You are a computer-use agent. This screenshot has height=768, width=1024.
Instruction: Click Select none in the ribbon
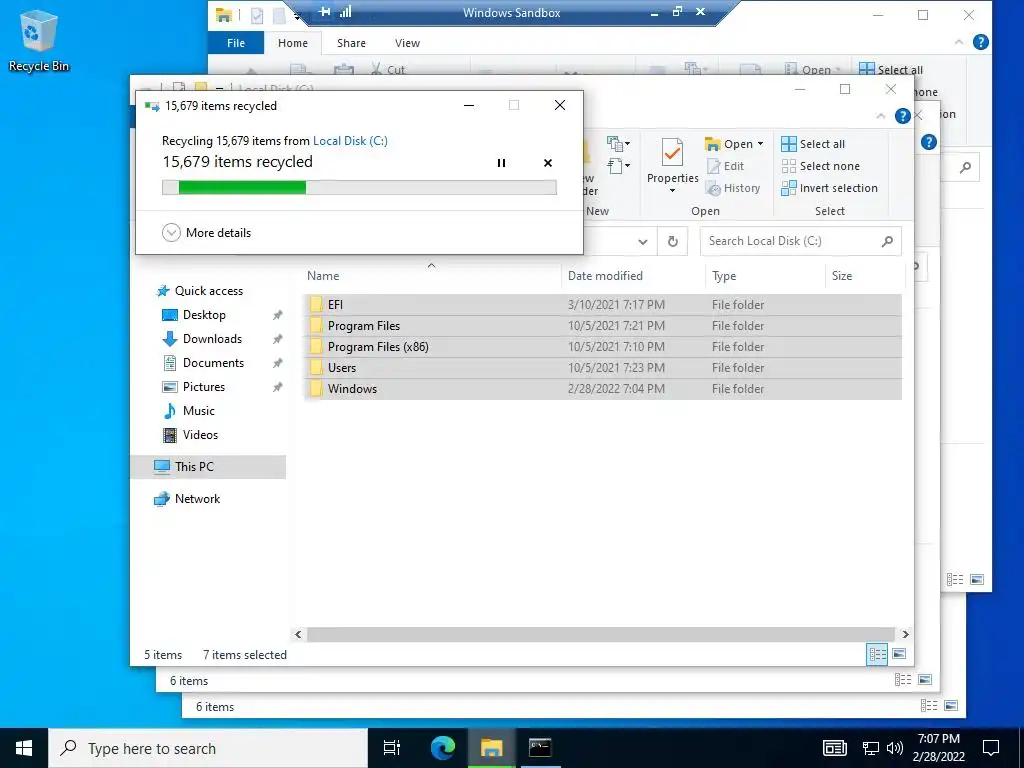(x=821, y=166)
